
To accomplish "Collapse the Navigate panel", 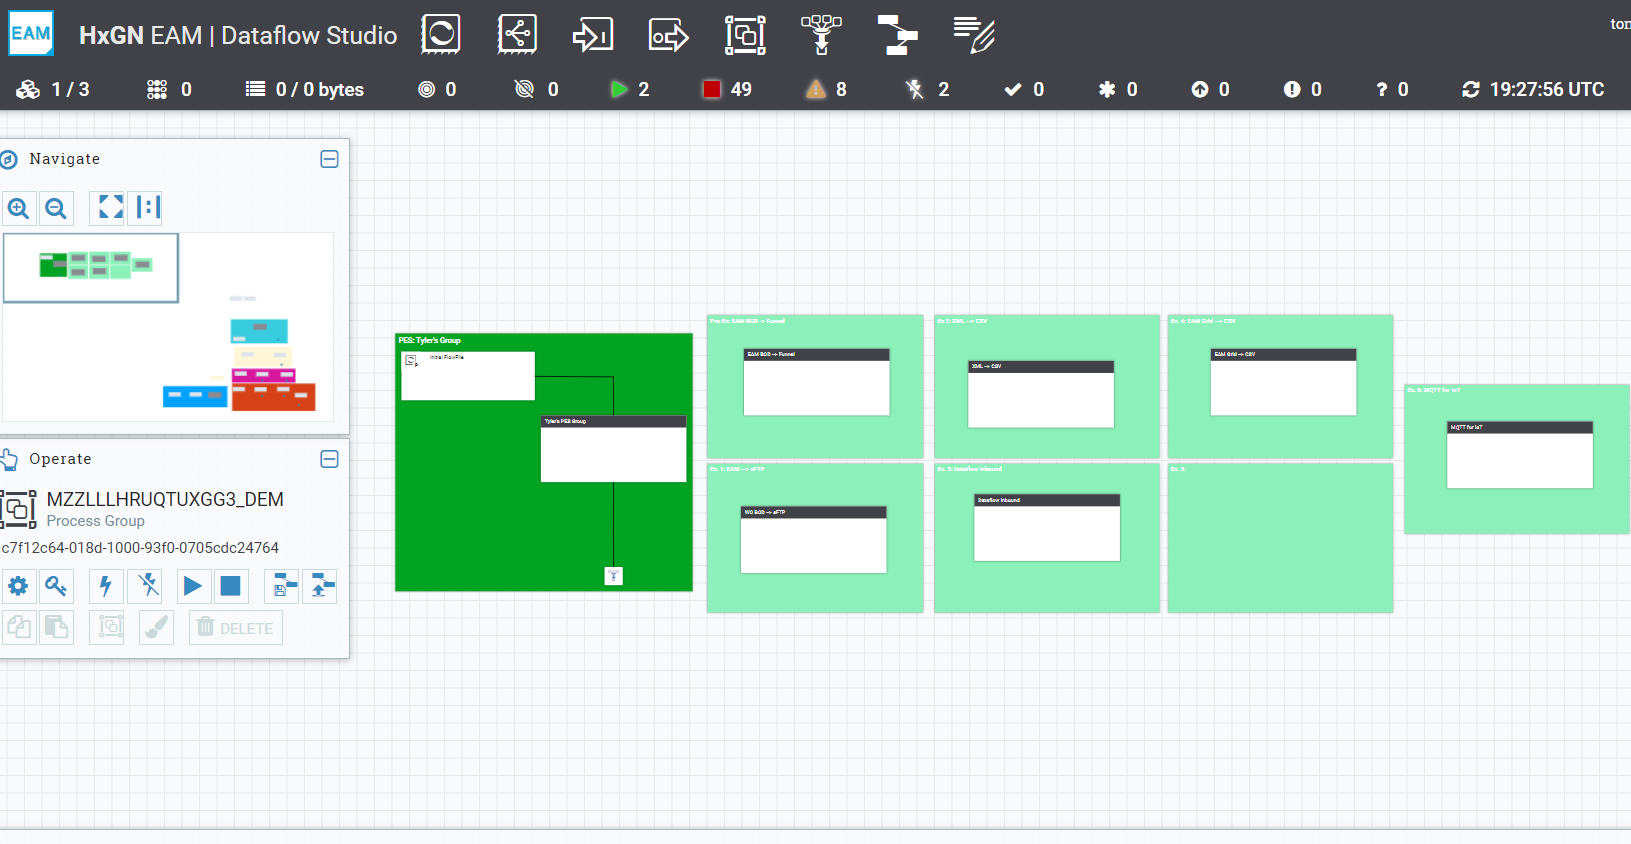I will pos(329,159).
